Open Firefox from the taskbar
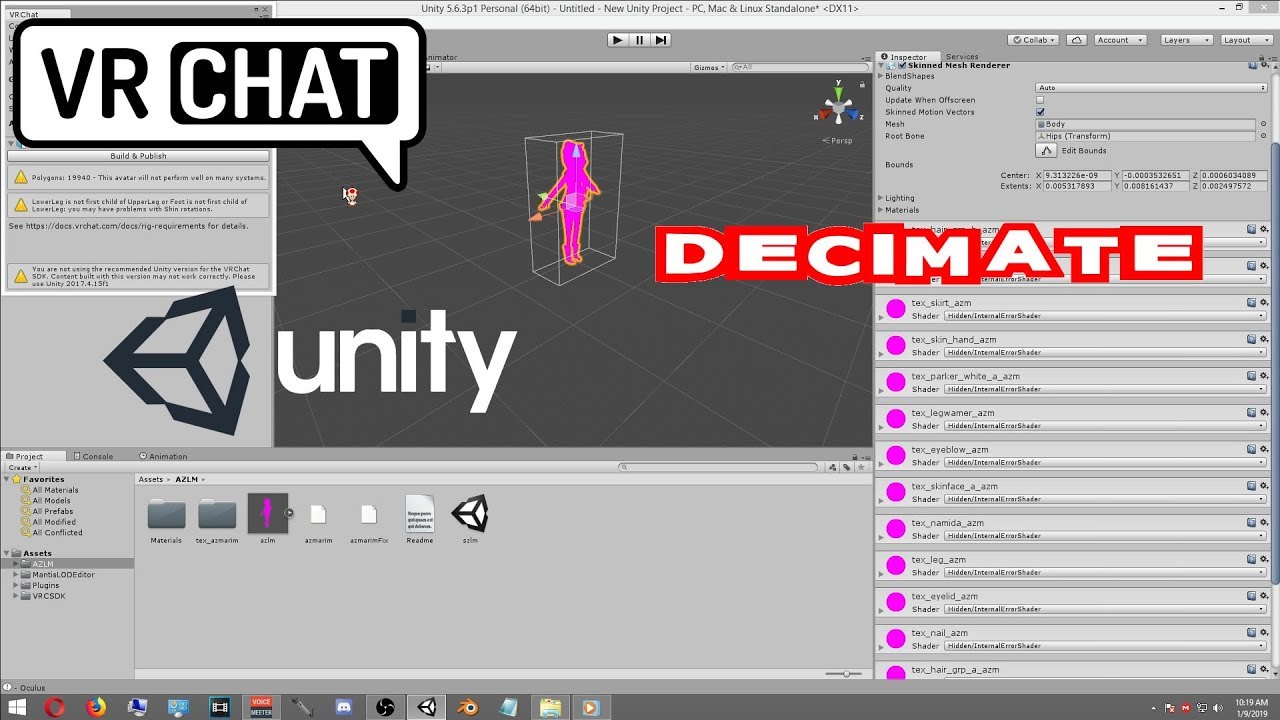Screen dimensions: 1280x720 [x=96, y=707]
